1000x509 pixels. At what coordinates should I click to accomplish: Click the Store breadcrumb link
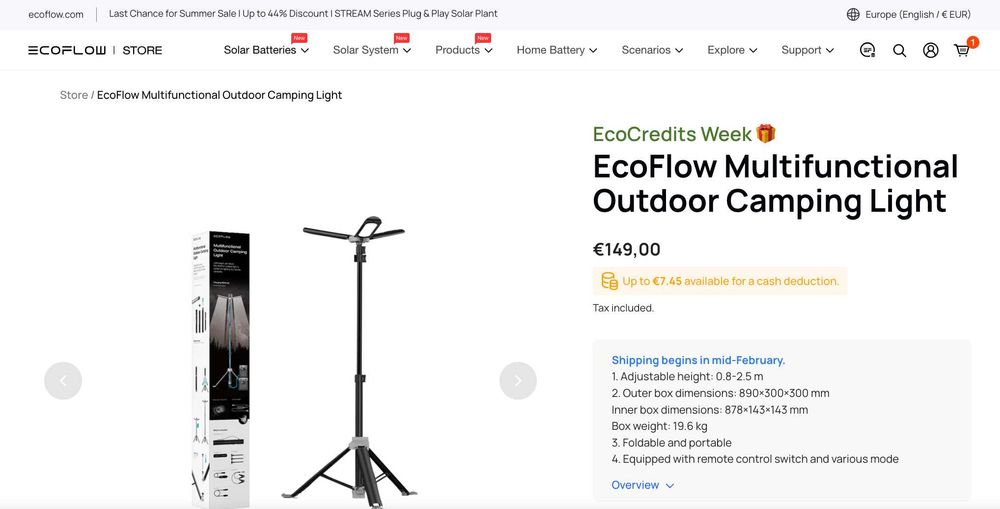[74, 95]
